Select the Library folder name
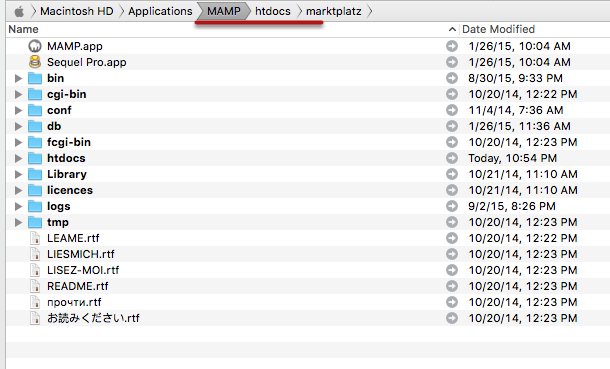Image resolution: width=610 pixels, height=369 pixels. click(67, 175)
